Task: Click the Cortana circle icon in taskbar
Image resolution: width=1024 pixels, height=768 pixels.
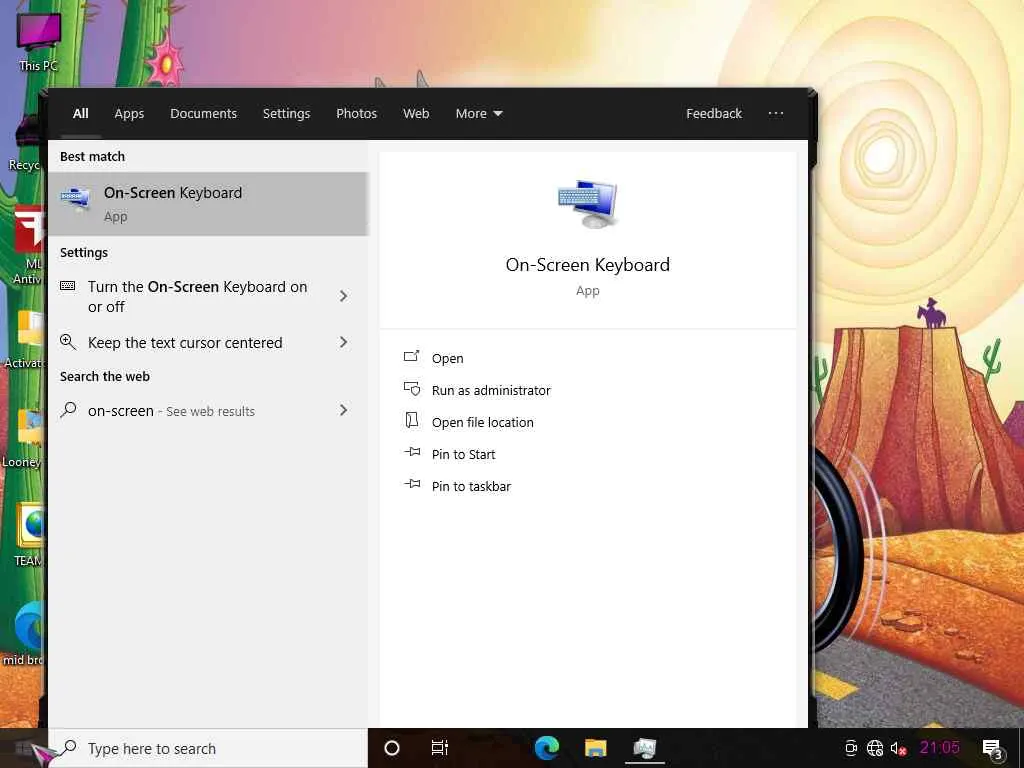Action: click(392, 748)
